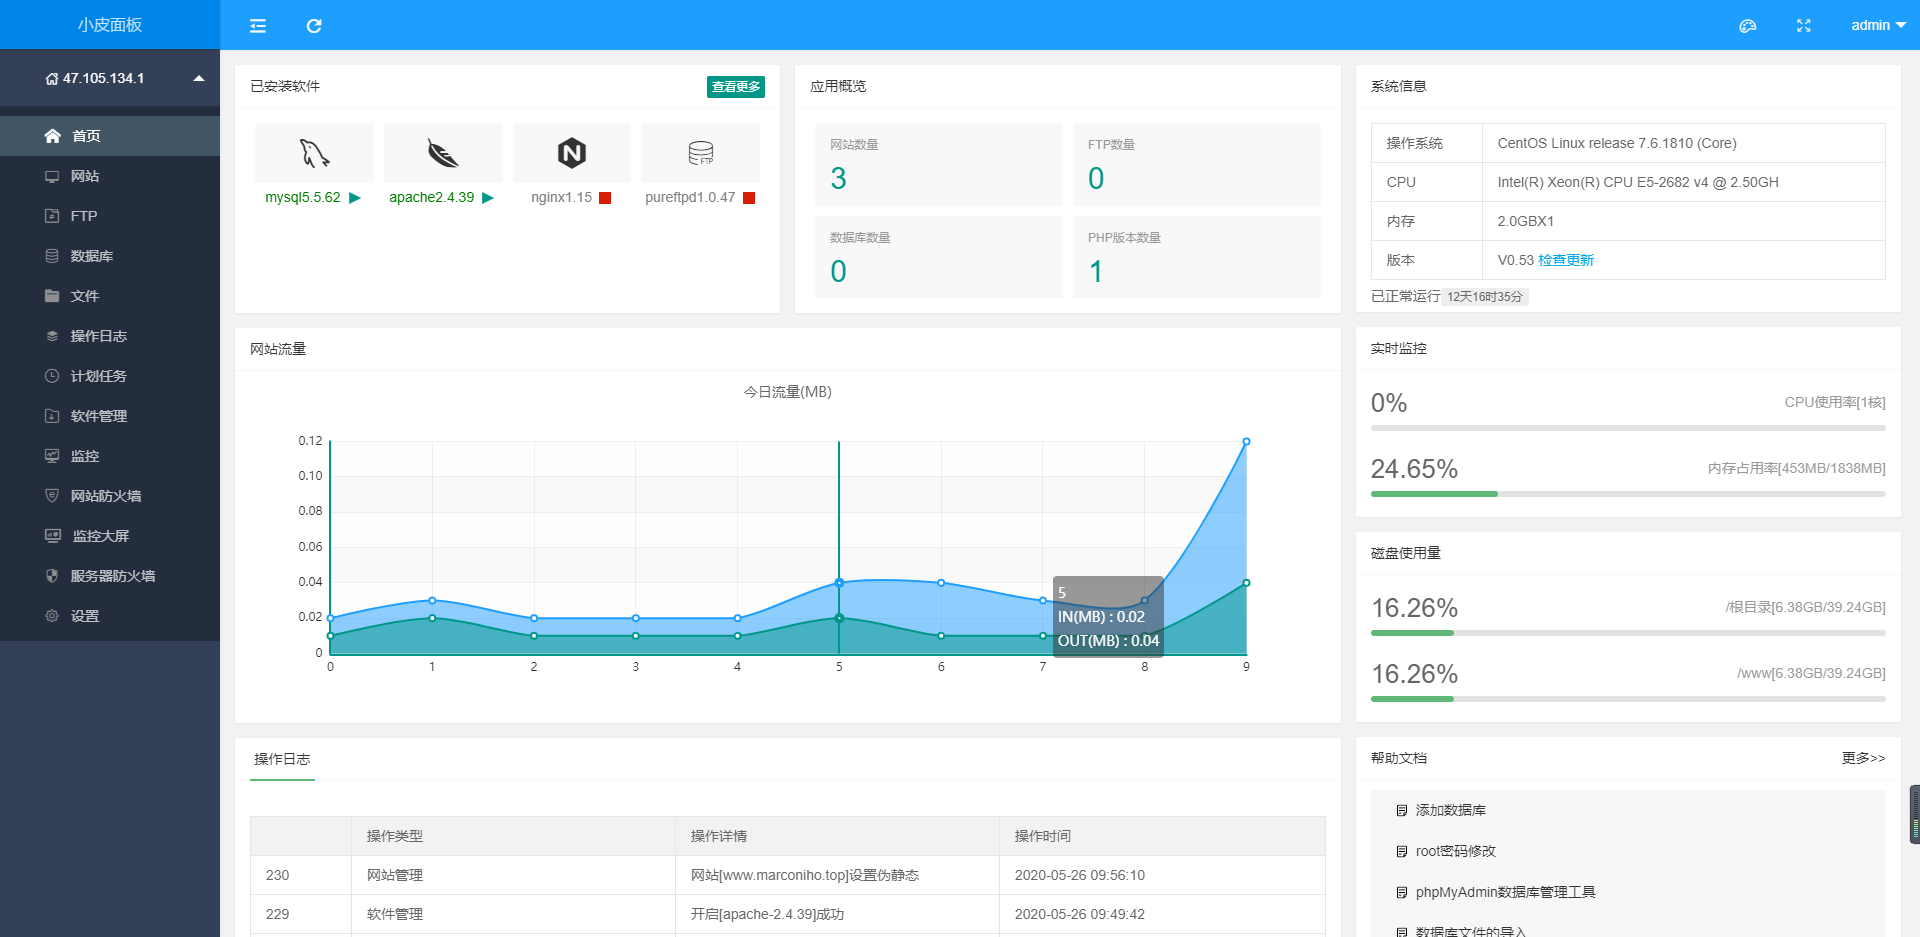Toggle pureftpd1.0.47 red stopped indicator

coord(749,198)
